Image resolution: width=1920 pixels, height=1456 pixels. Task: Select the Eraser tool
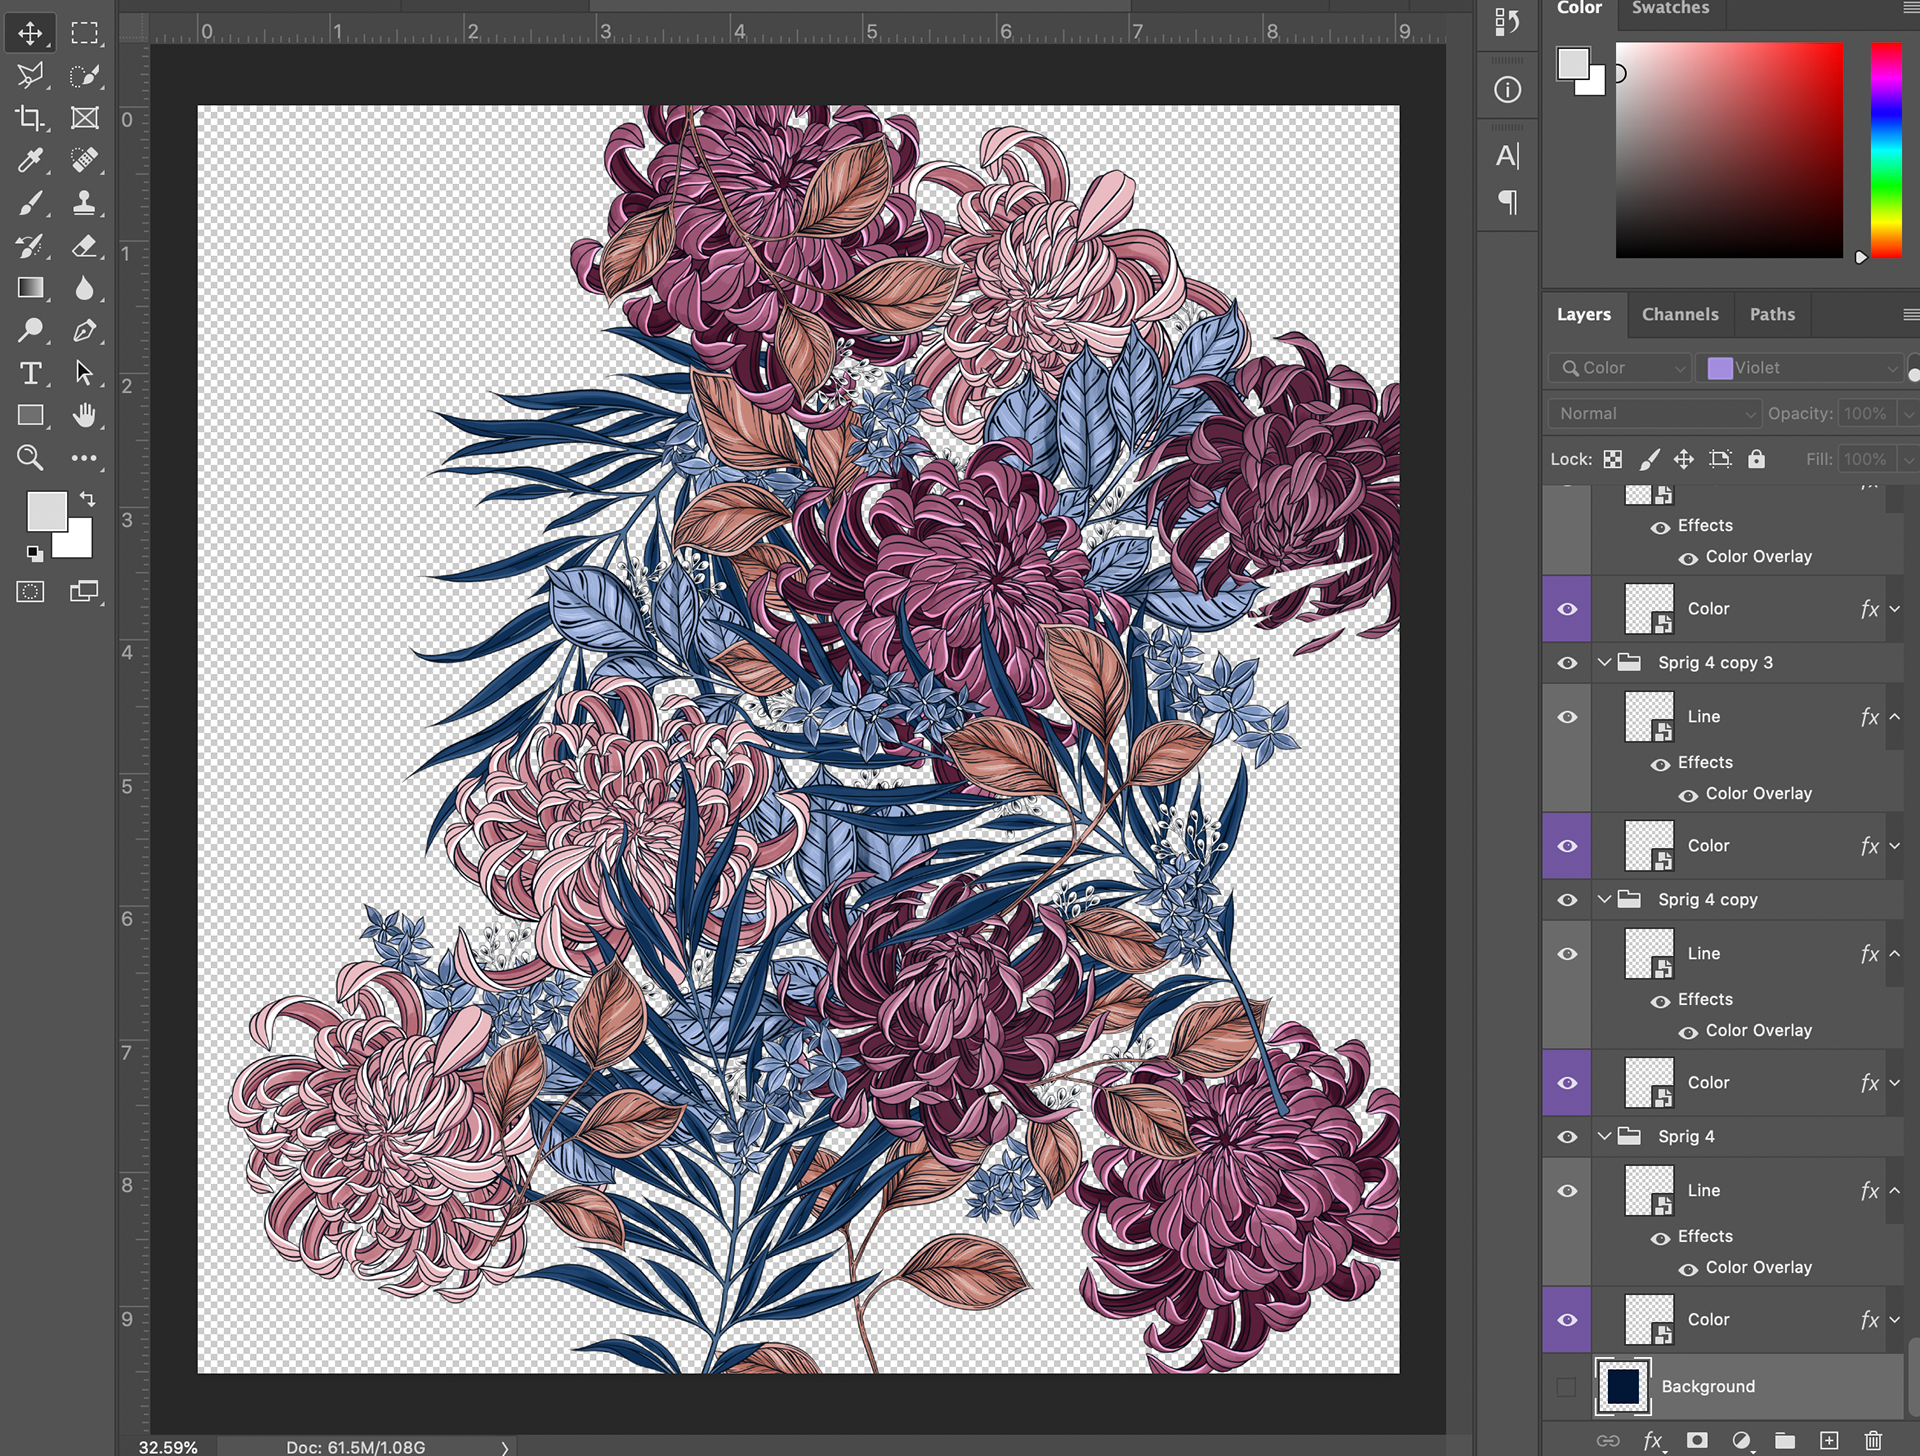pyautogui.click(x=85, y=246)
